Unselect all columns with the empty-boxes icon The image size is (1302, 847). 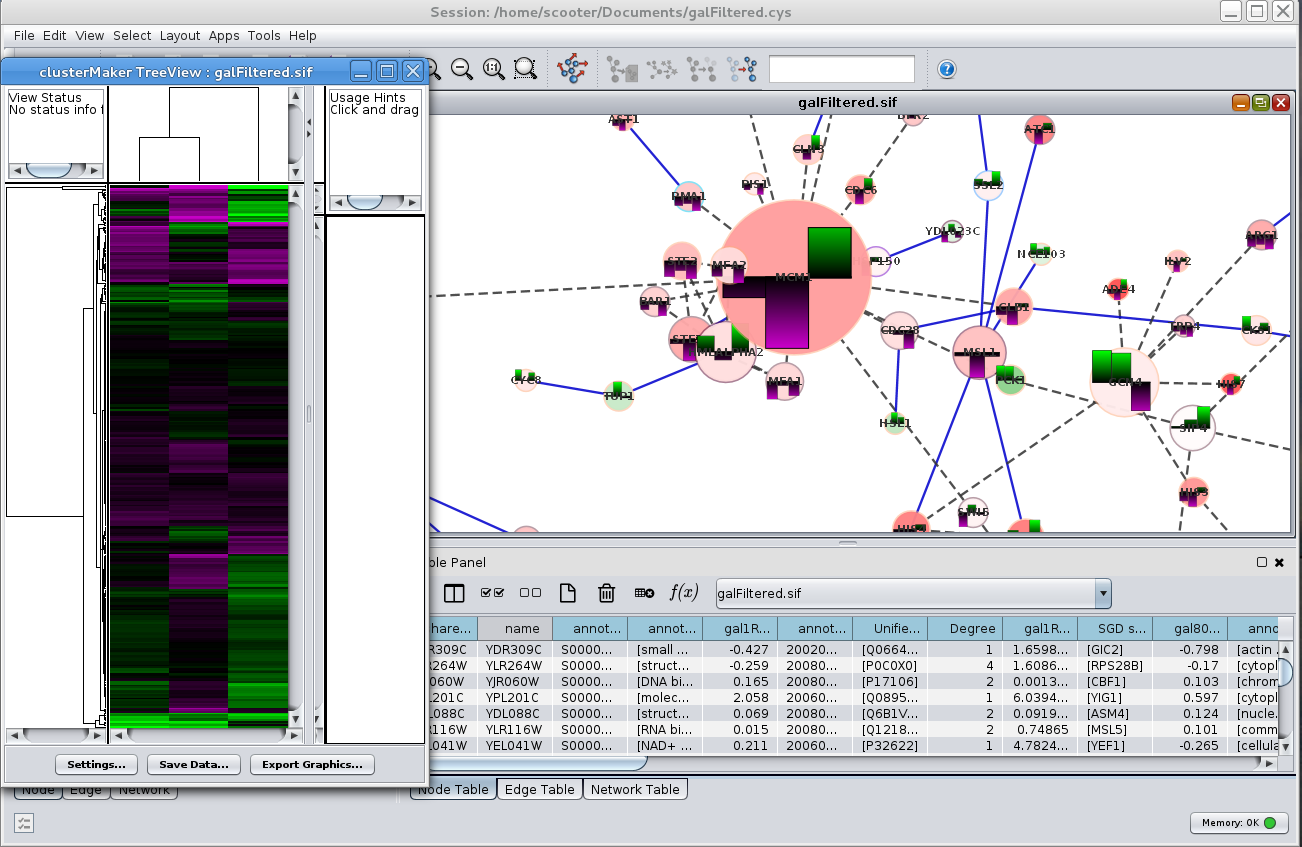530,593
